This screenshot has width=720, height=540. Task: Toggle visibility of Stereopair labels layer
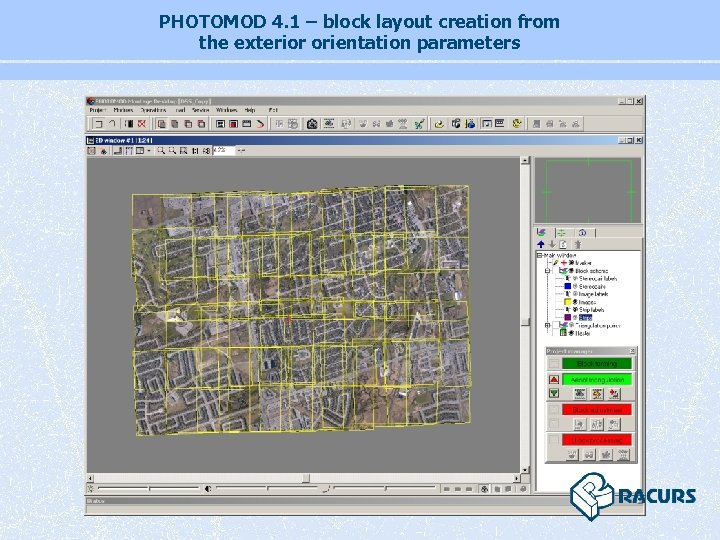tap(575, 279)
